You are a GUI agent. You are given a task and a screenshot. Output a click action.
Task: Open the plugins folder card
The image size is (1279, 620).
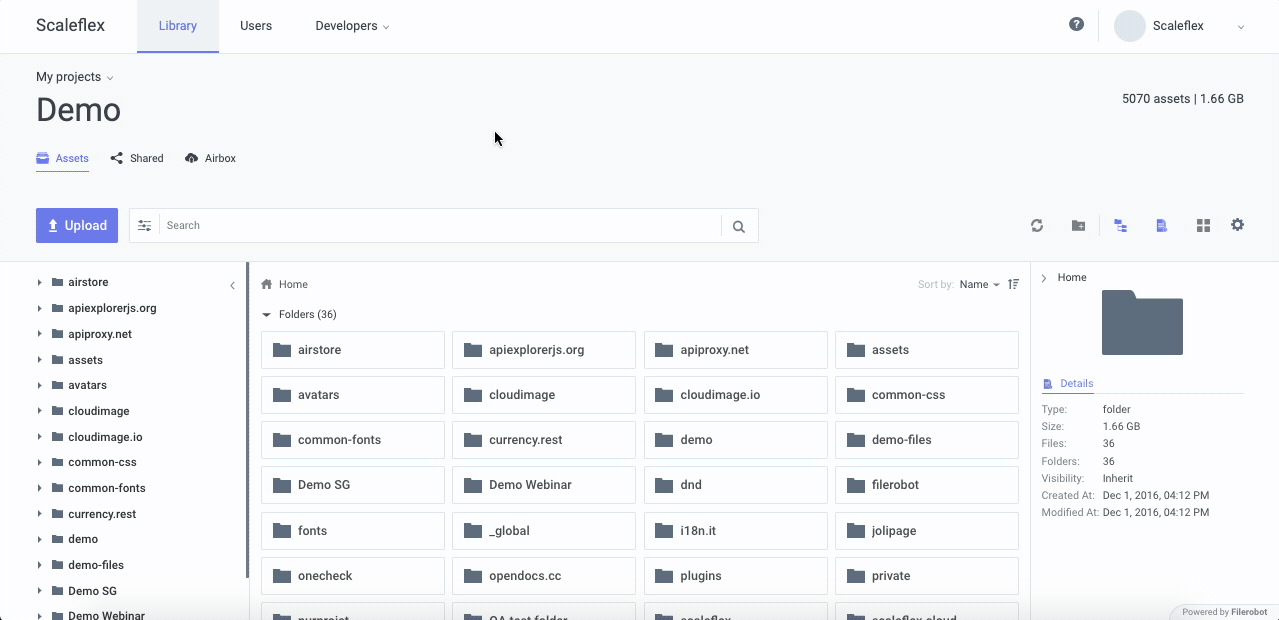736,576
